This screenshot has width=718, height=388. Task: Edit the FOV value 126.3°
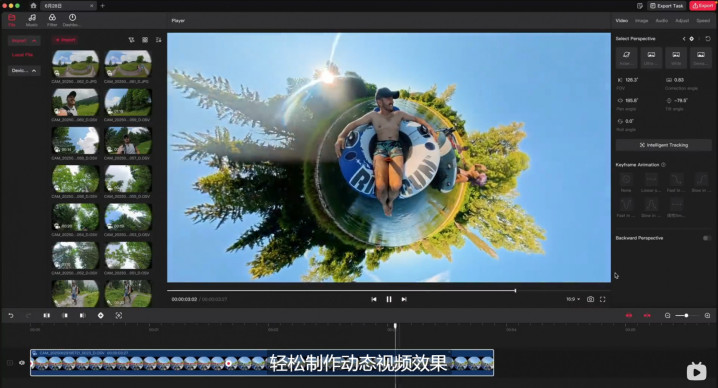click(632, 80)
